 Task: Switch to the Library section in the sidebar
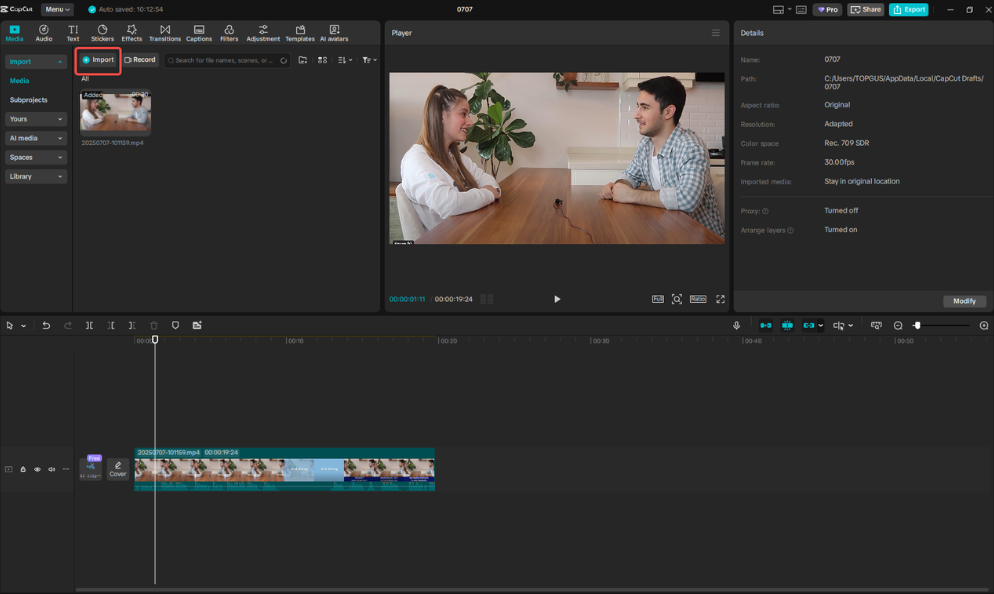(x=36, y=176)
